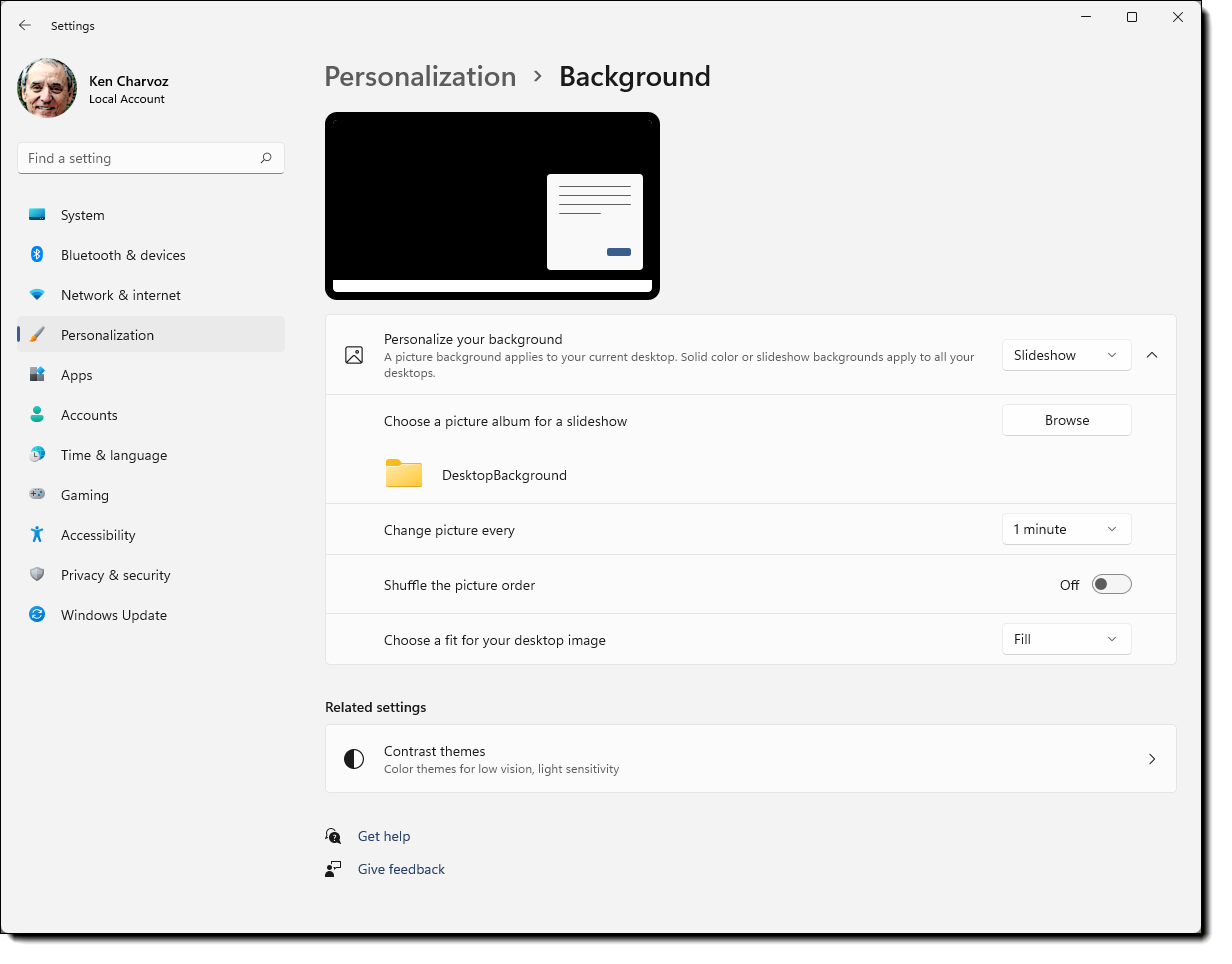Viewport: 1232px width, 964px height.
Task: Click the desktop background preview thumbnail
Action: pyautogui.click(x=492, y=206)
